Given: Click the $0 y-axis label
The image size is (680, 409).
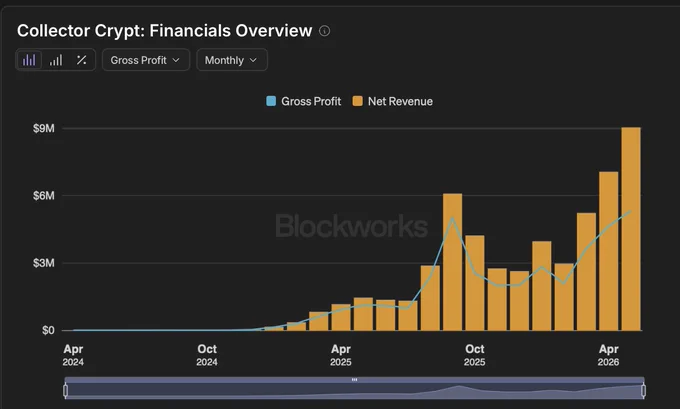Looking at the screenshot, I should click(48, 330).
